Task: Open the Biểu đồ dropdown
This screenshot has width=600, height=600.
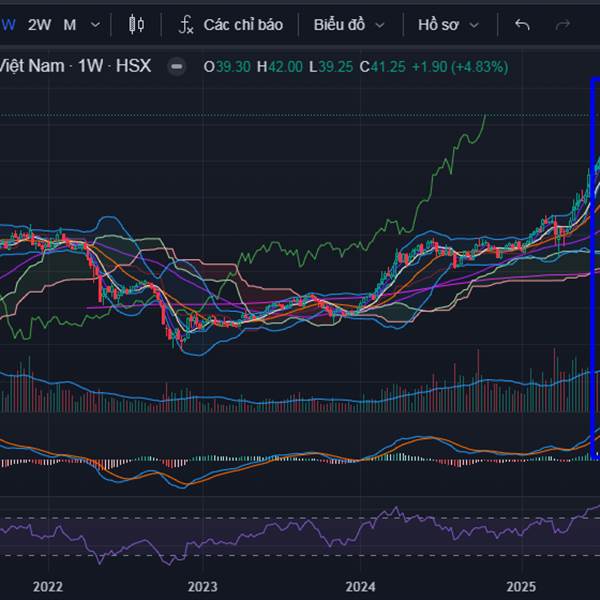Action: [349, 25]
